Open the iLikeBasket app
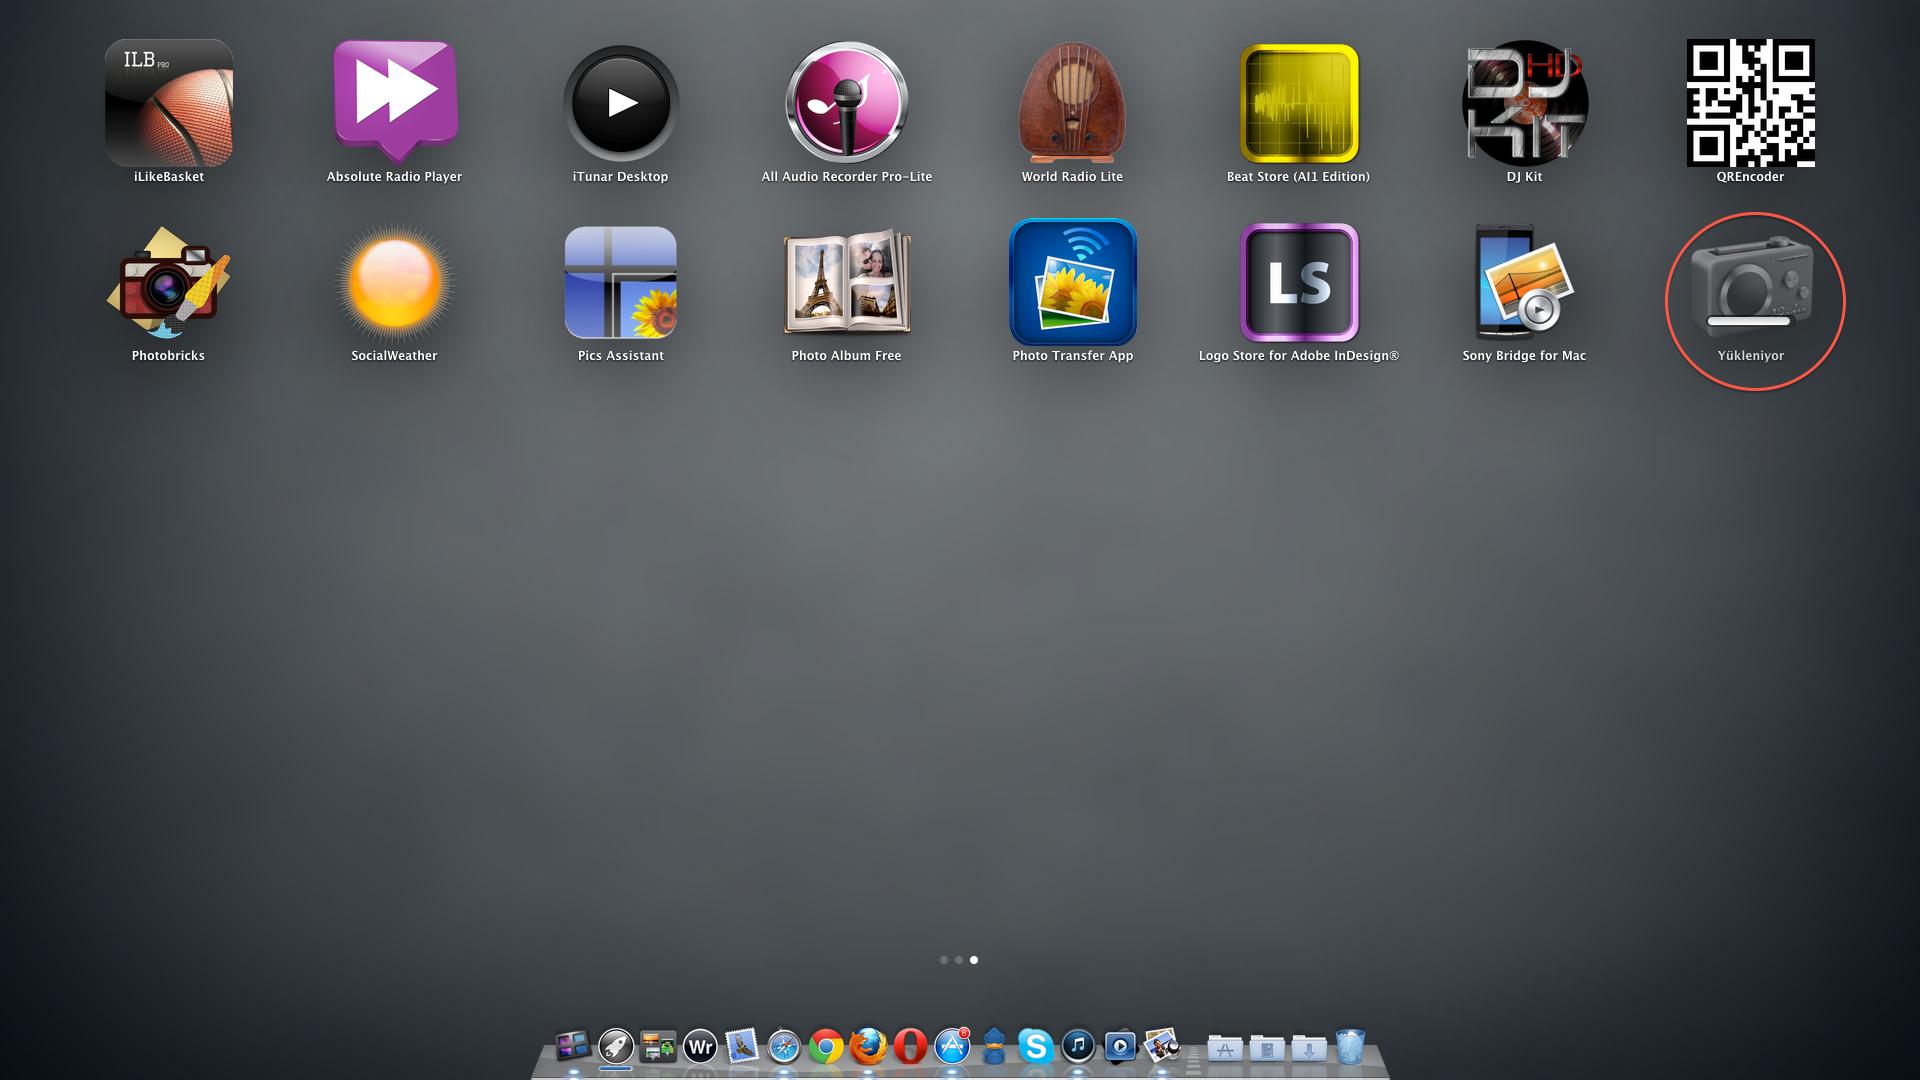Image resolution: width=1920 pixels, height=1080 pixels. [169, 103]
